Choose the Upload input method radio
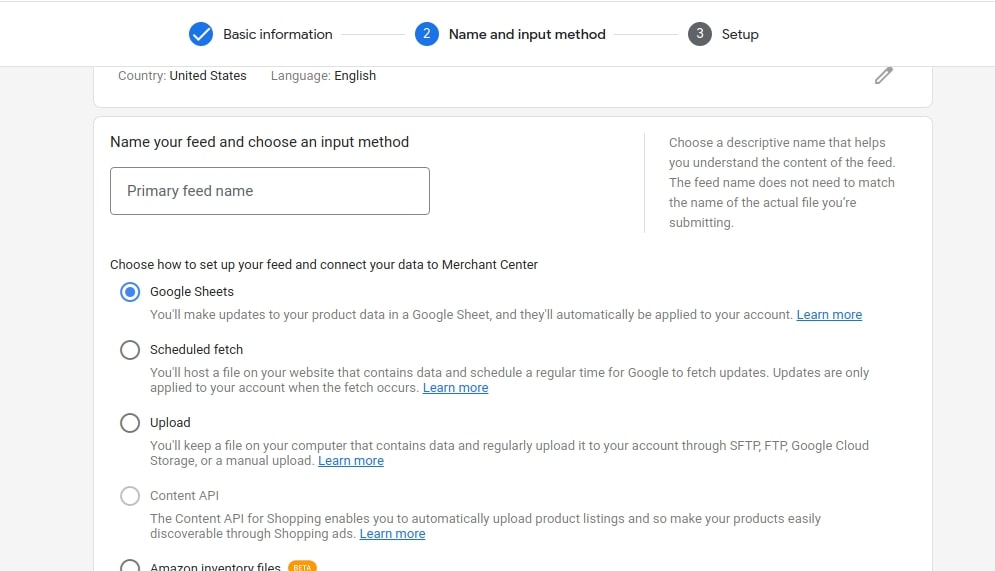The image size is (995, 571). [130, 423]
